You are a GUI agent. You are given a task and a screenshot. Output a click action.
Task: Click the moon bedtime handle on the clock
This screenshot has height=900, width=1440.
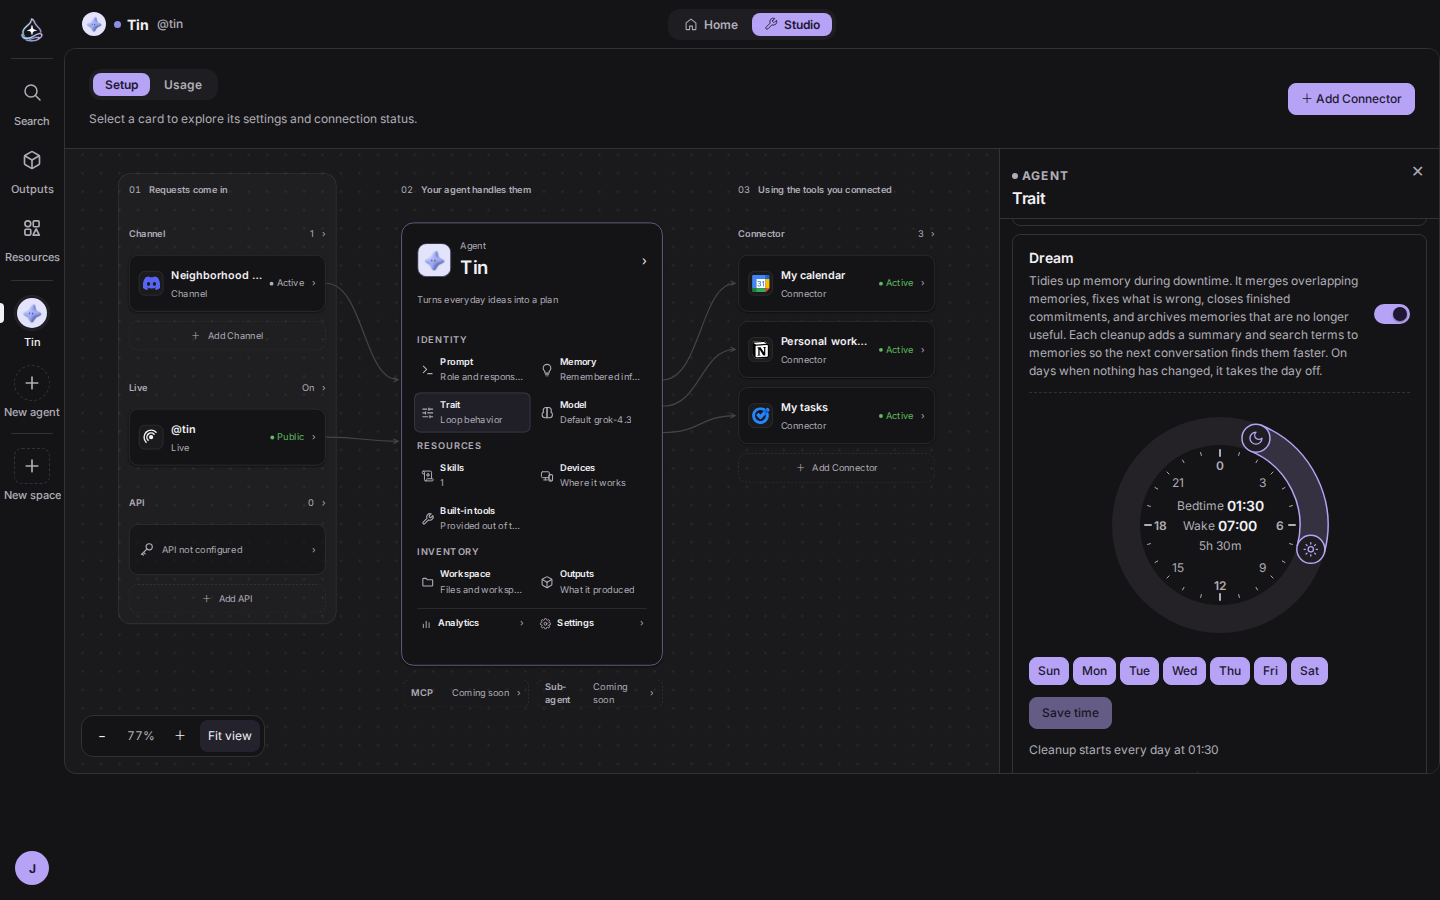point(1256,438)
